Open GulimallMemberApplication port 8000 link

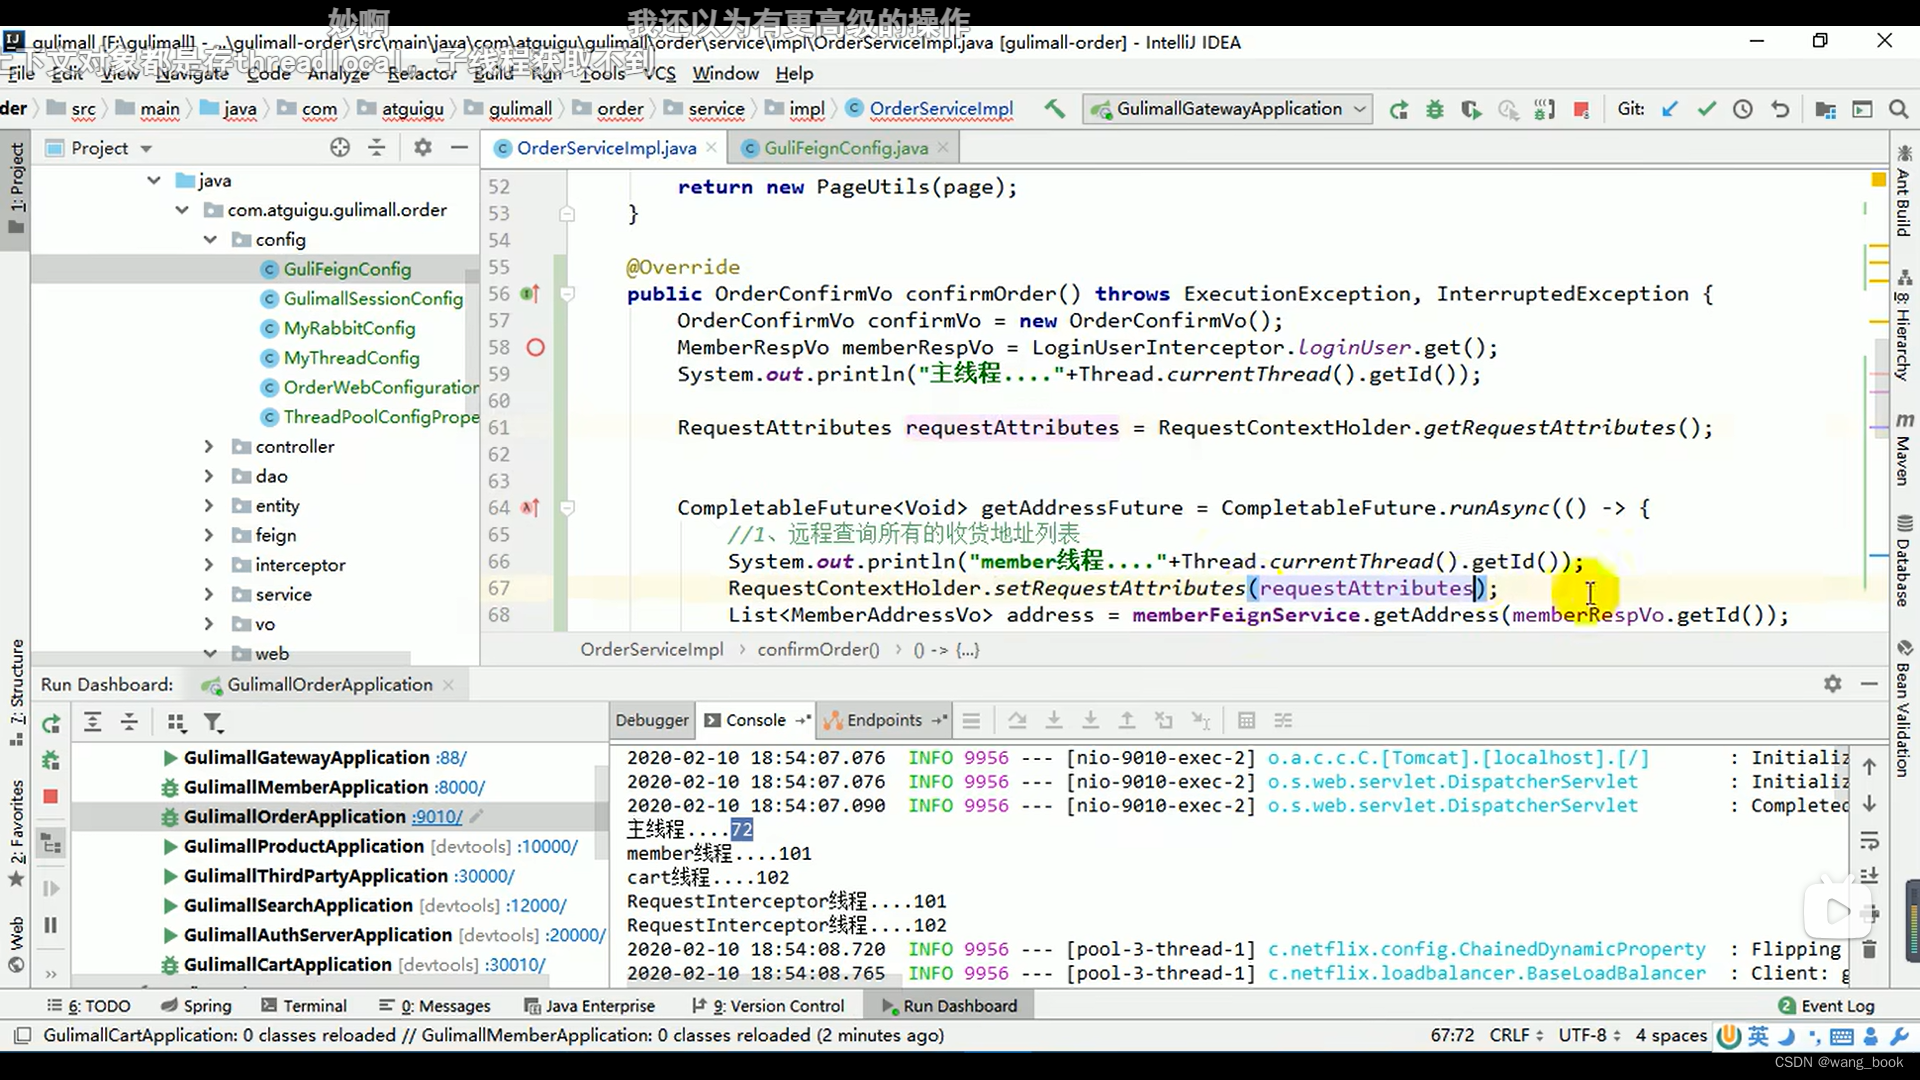[460, 788]
